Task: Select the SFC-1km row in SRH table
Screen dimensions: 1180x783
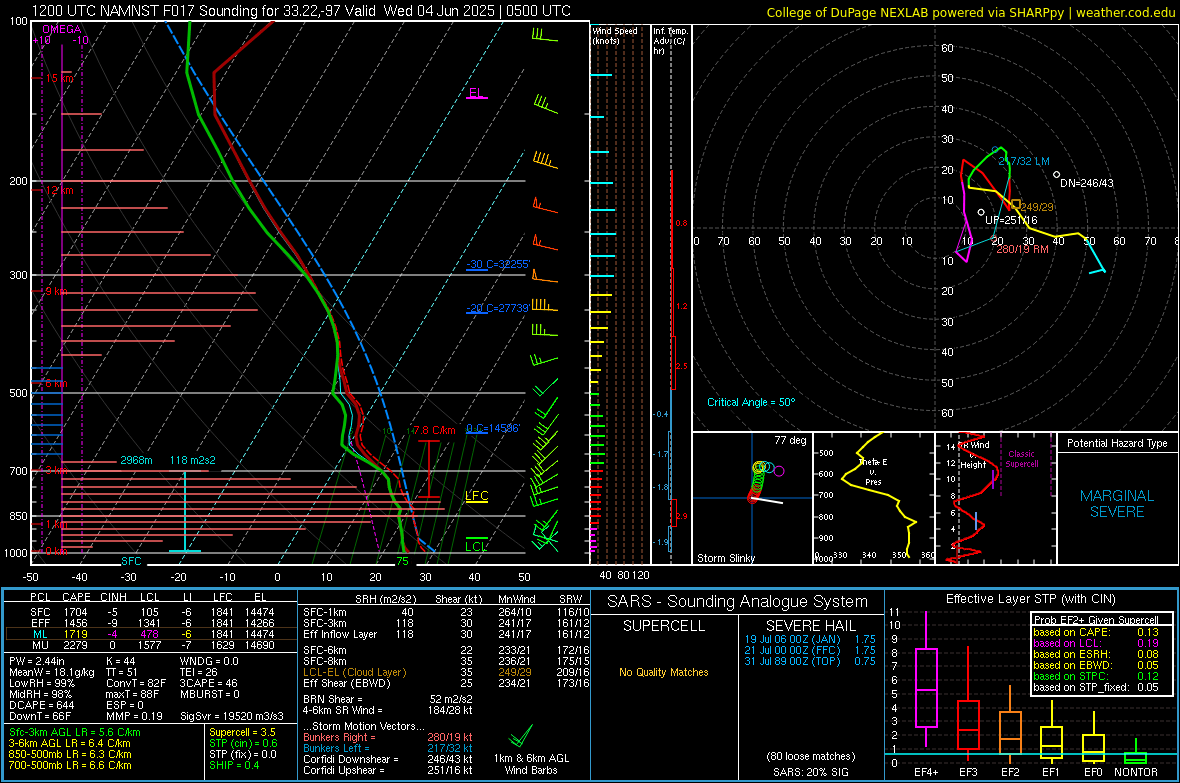Action: pyautogui.click(x=444, y=612)
